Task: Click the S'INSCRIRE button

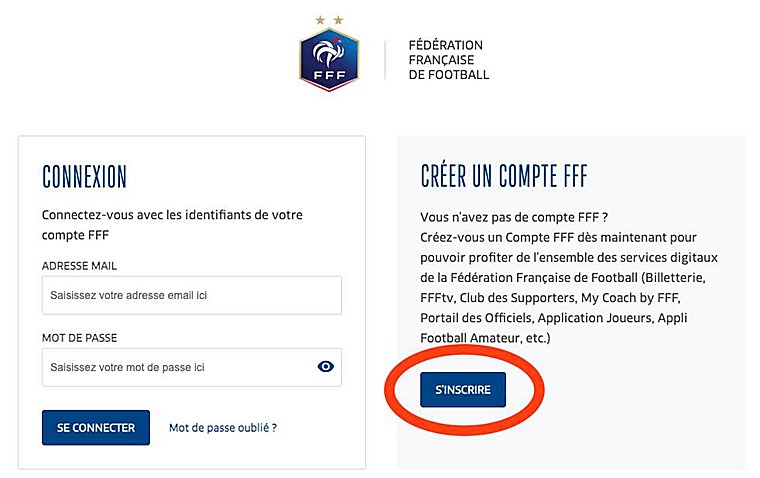Action: (x=463, y=390)
